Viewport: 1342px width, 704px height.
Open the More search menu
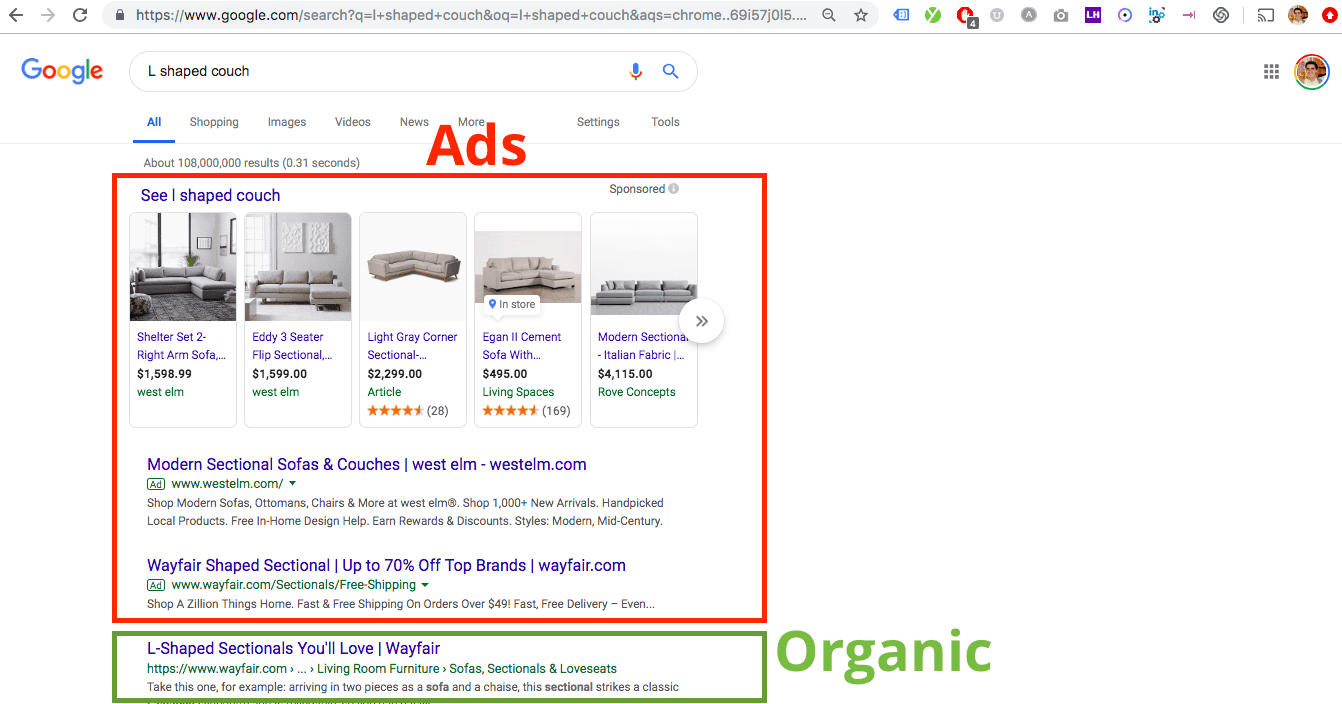pyautogui.click(x=471, y=122)
